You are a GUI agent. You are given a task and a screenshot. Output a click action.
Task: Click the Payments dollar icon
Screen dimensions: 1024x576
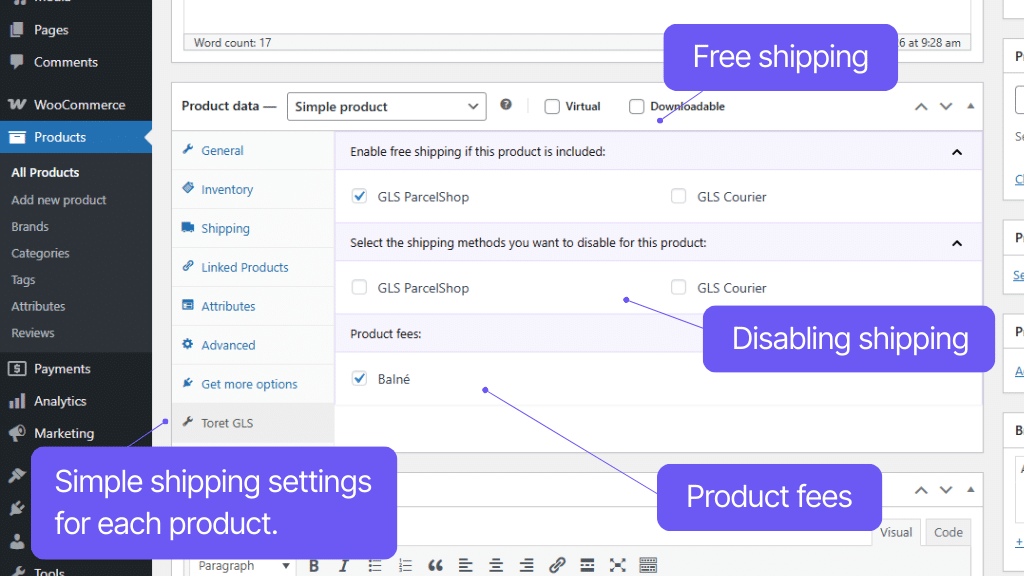click(x=18, y=369)
